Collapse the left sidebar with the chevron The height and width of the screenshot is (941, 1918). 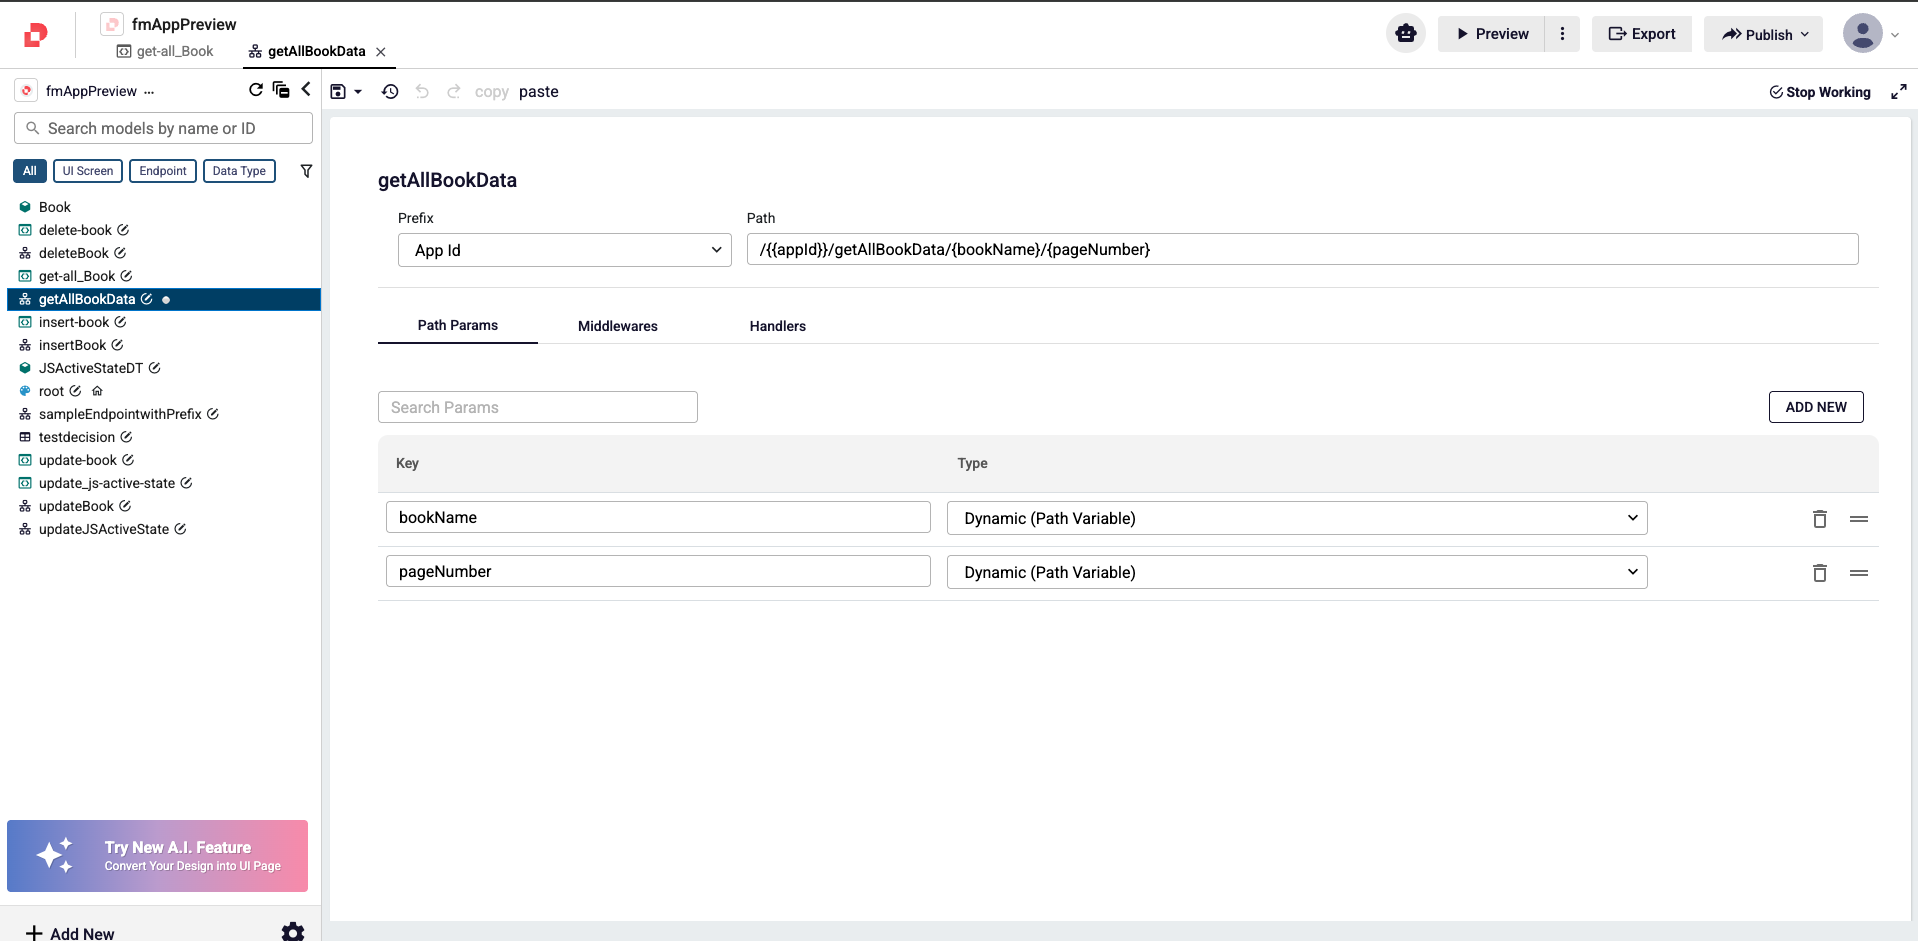(306, 90)
